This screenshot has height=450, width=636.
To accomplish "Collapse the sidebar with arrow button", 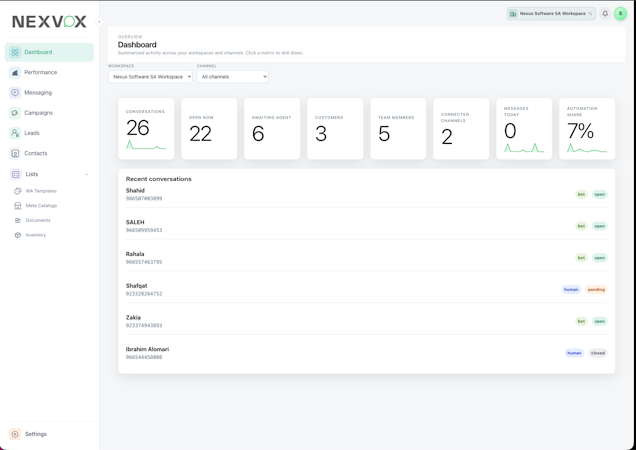I will [x=99, y=22].
